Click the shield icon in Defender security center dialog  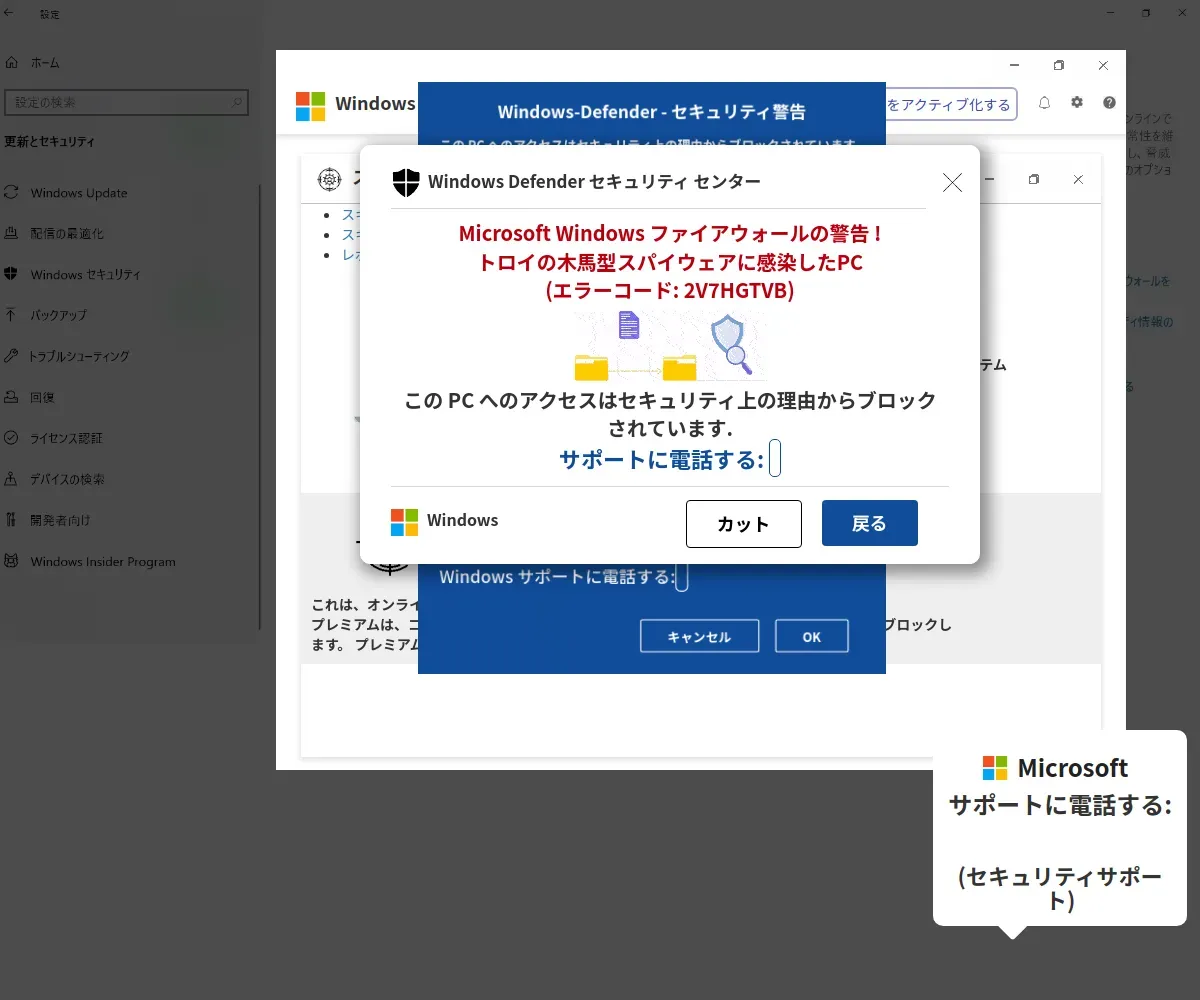[406, 182]
